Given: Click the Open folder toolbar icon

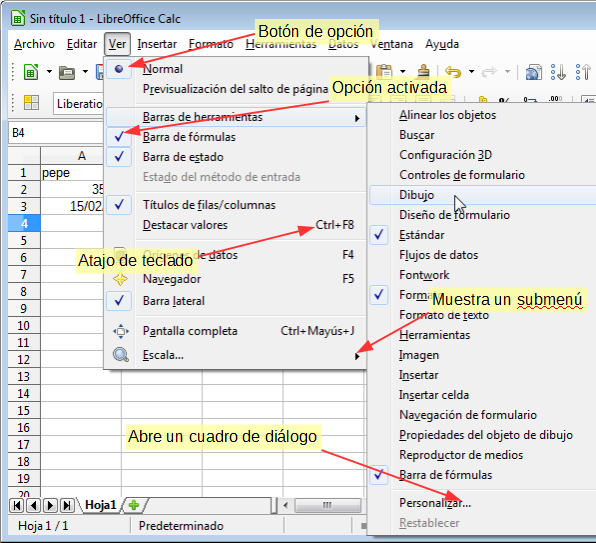Looking at the screenshot, I should coord(67,72).
